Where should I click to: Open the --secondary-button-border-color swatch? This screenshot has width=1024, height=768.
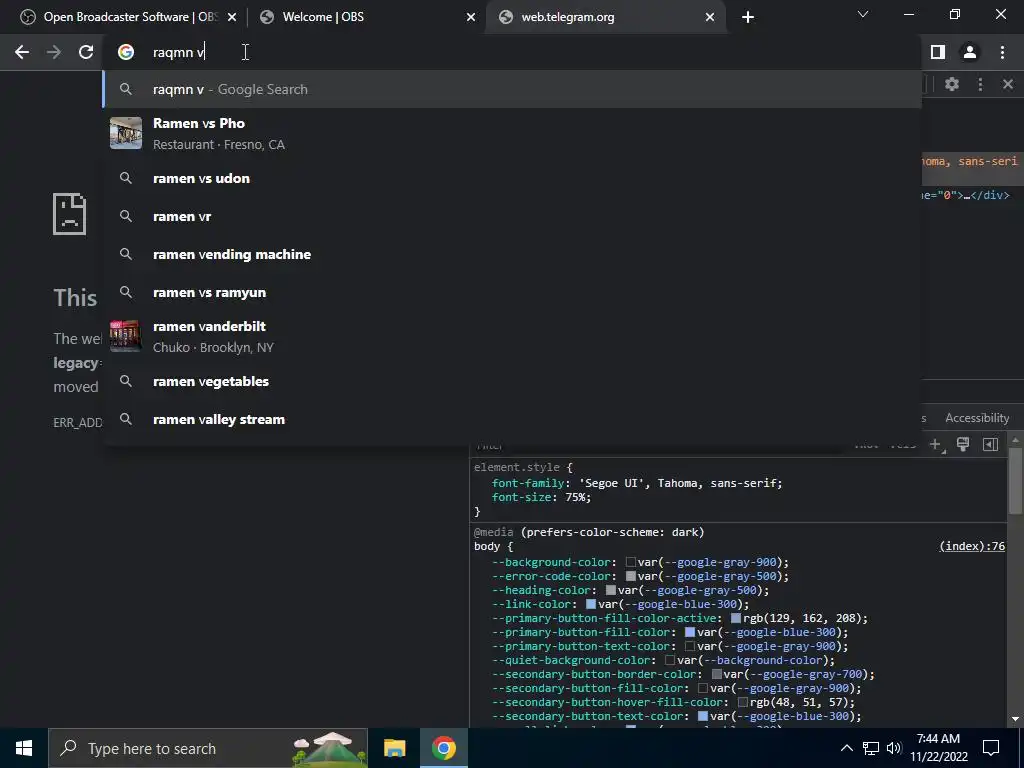pyautogui.click(x=716, y=675)
